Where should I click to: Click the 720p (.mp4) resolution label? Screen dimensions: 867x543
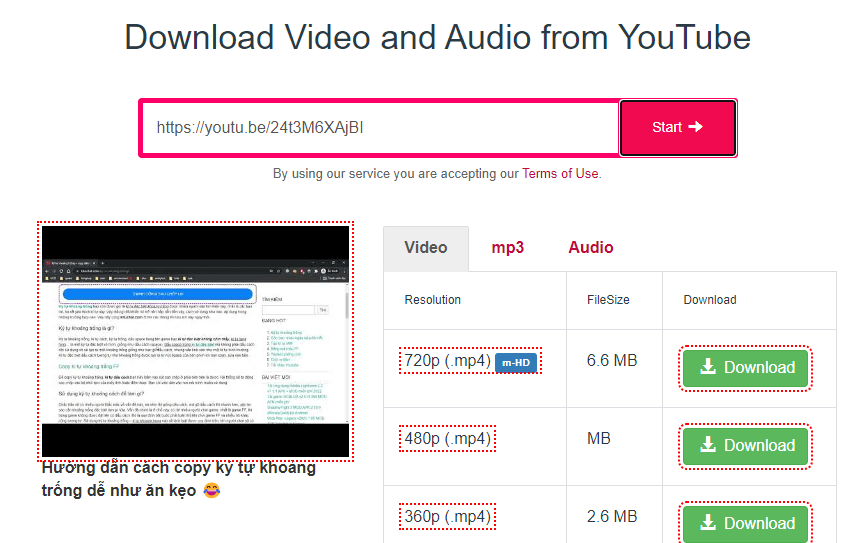(x=447, y=360)
